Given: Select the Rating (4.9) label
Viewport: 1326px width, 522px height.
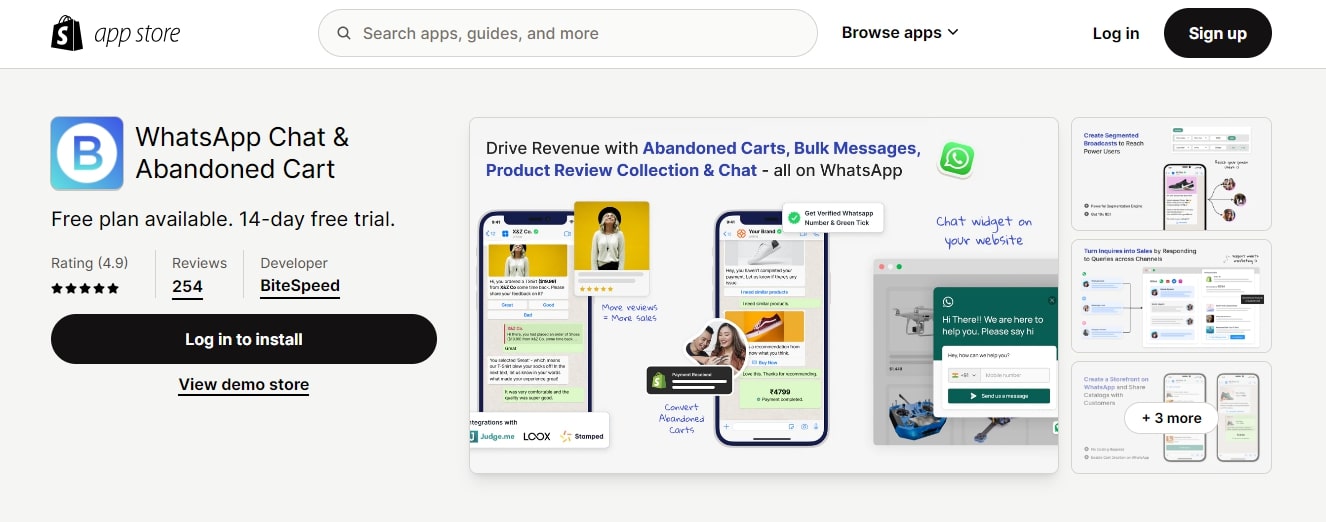Looking at the screenshot, I should 89,263.
